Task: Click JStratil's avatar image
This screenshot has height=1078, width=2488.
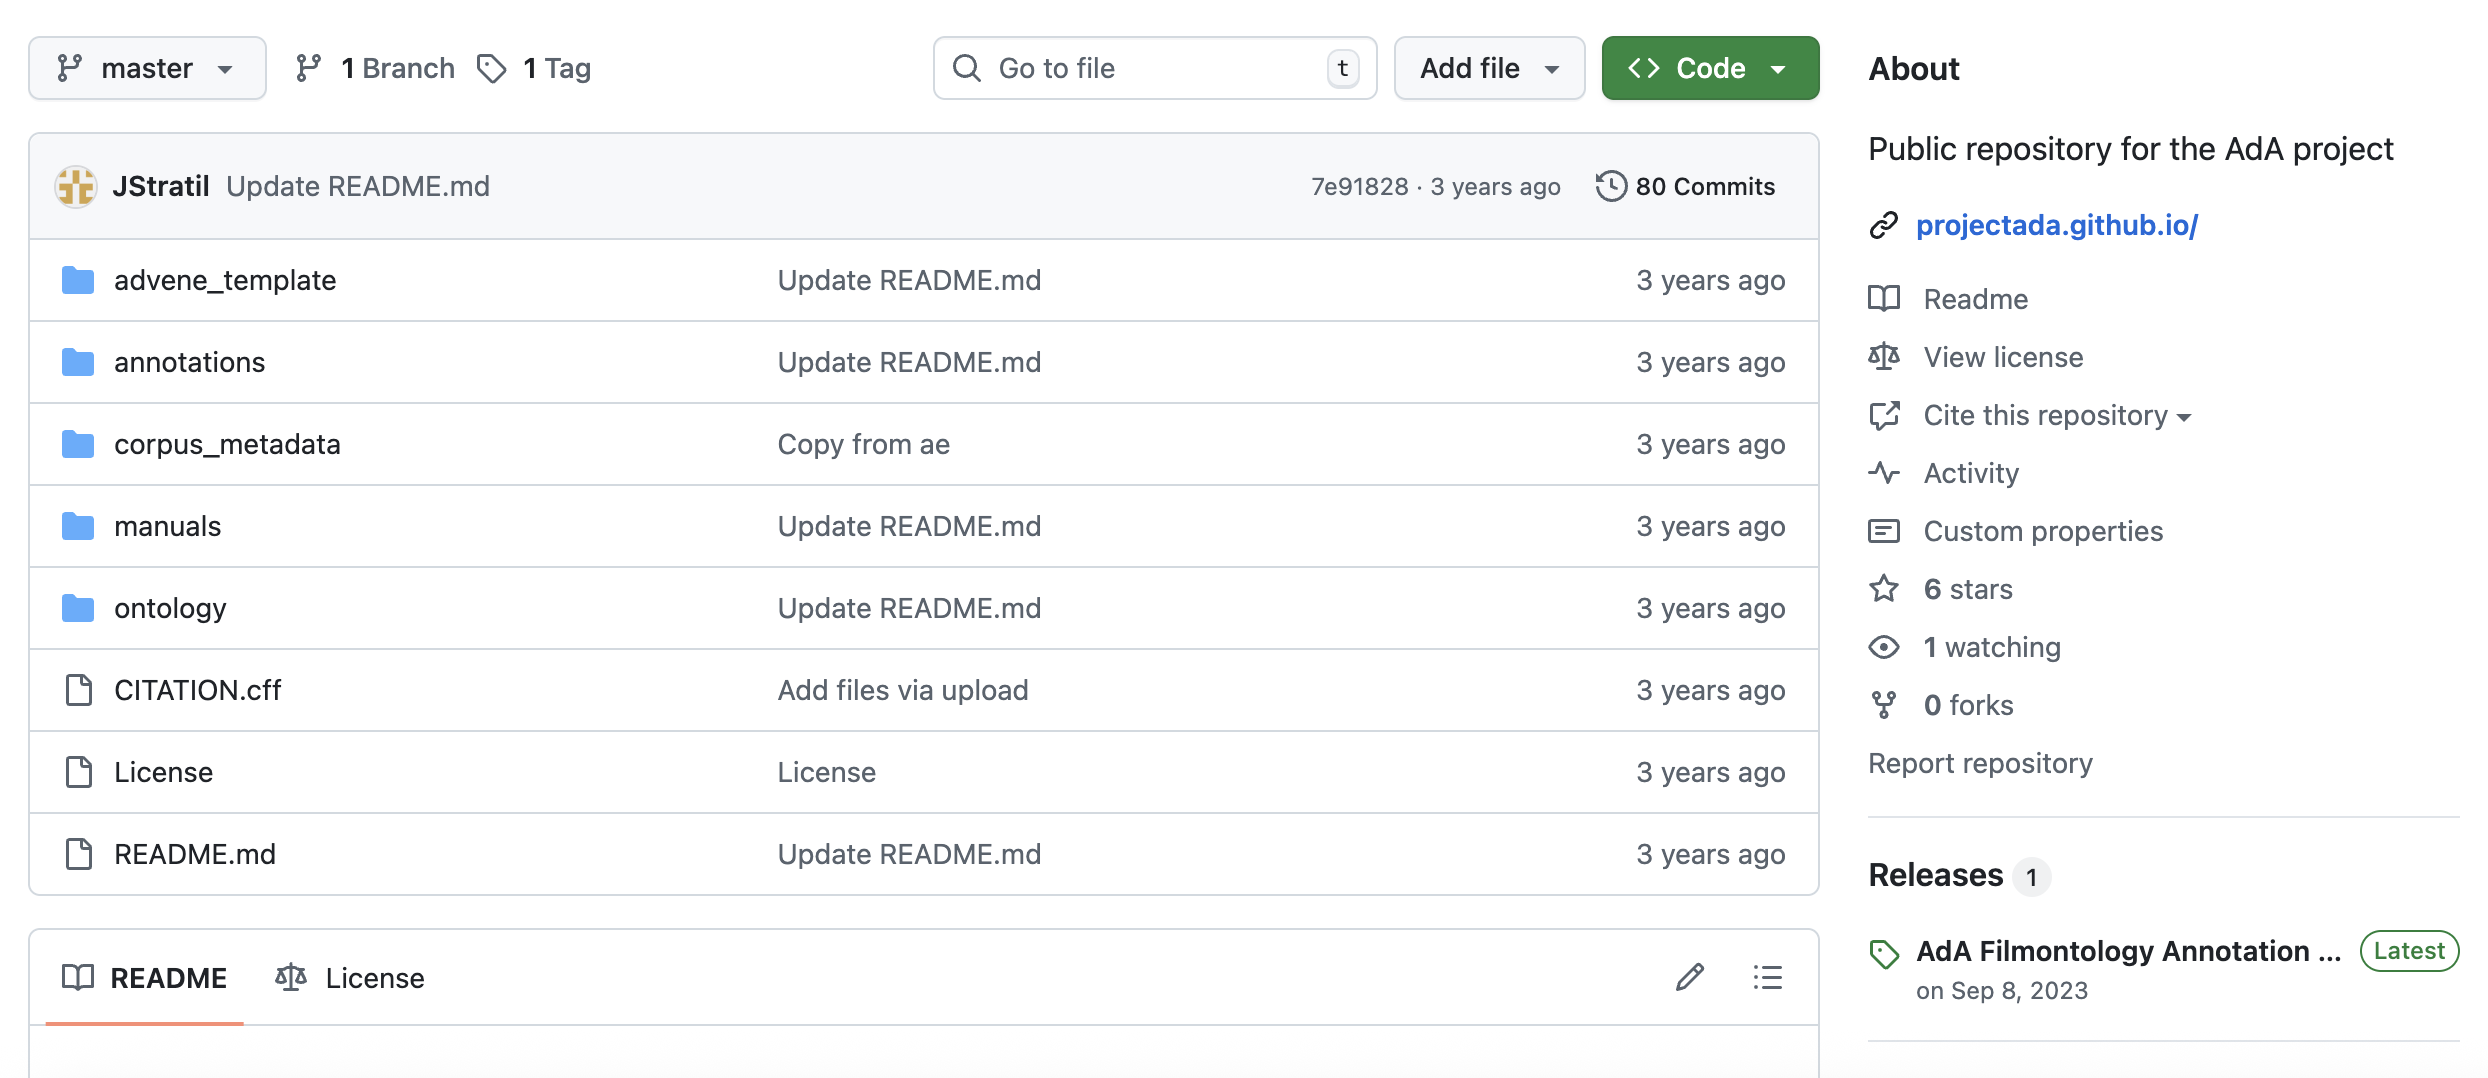Action: [76, 186]
